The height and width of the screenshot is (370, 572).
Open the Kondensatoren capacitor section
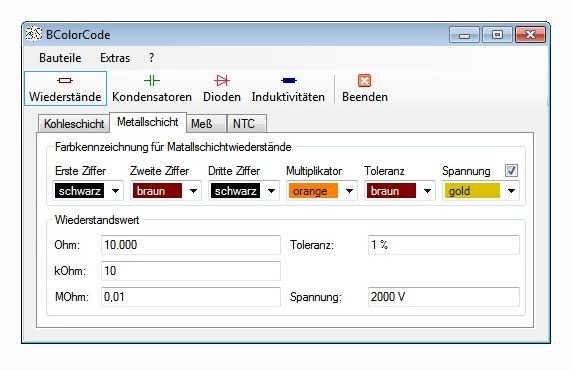click(152, 89)
